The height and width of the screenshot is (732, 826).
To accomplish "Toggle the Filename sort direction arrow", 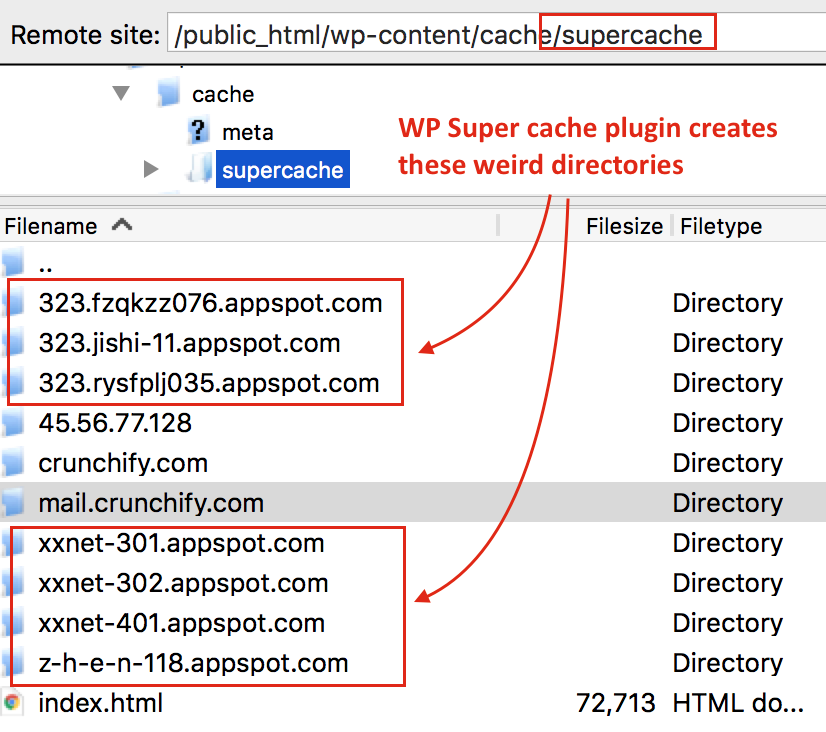I will (122, 225).
